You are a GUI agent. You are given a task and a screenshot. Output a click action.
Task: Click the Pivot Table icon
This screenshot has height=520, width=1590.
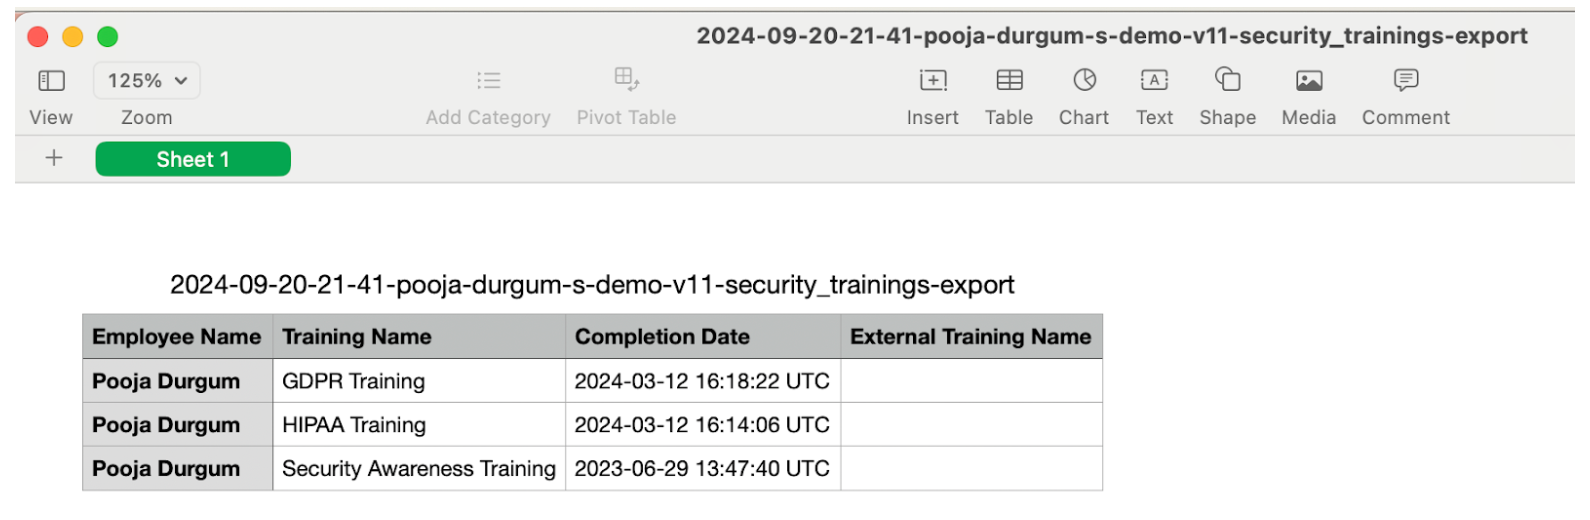click(626, 79)
